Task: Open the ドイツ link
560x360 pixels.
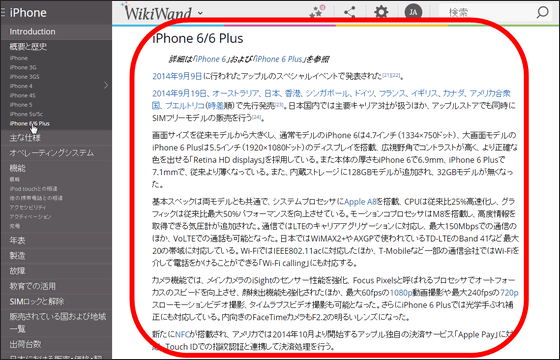Action: (364, 93)
